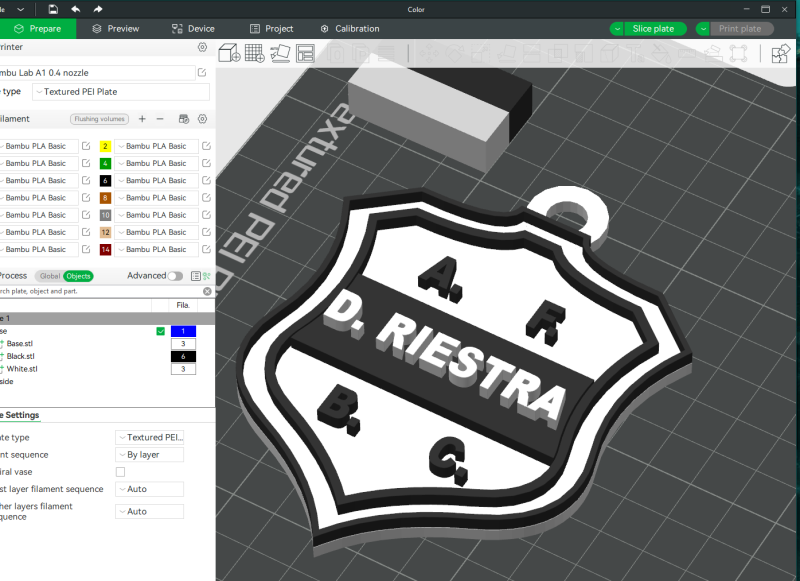This screenshot has height=581, width=800.
Task: Open first layer filament sequence Auto dropdown
Action: tap(149, 489)
